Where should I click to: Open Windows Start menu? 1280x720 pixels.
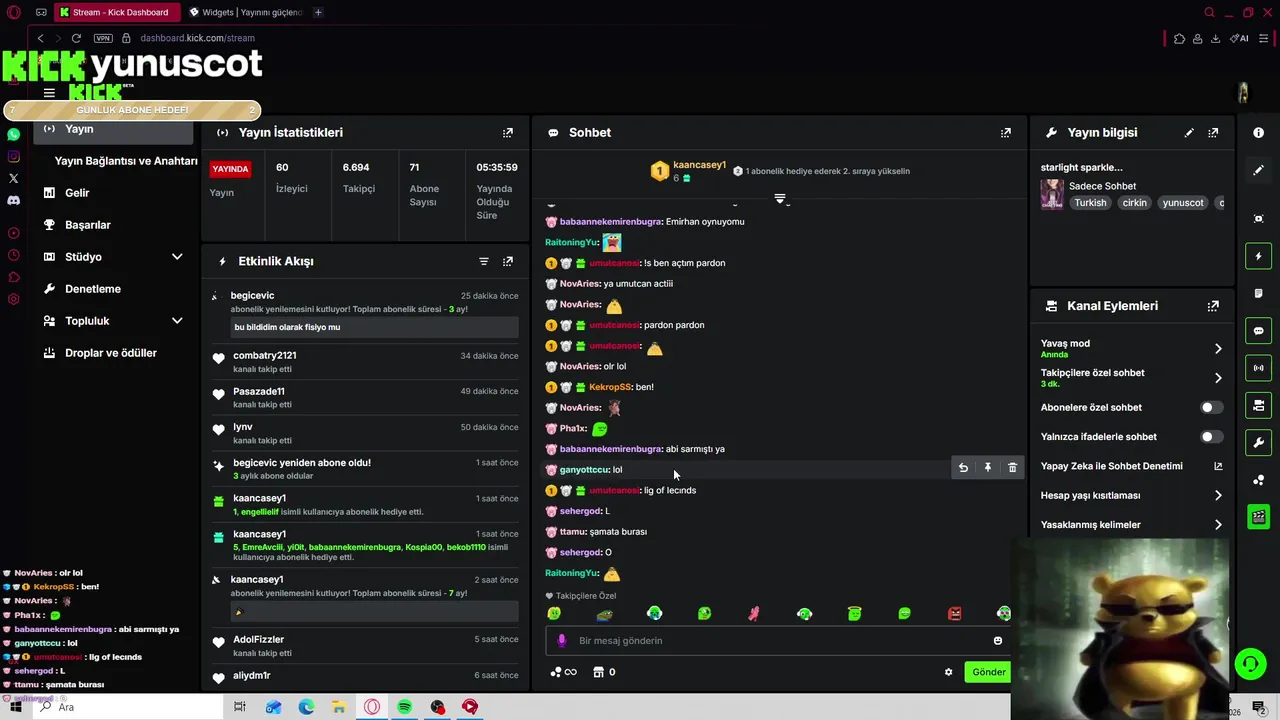pos(16,707)
